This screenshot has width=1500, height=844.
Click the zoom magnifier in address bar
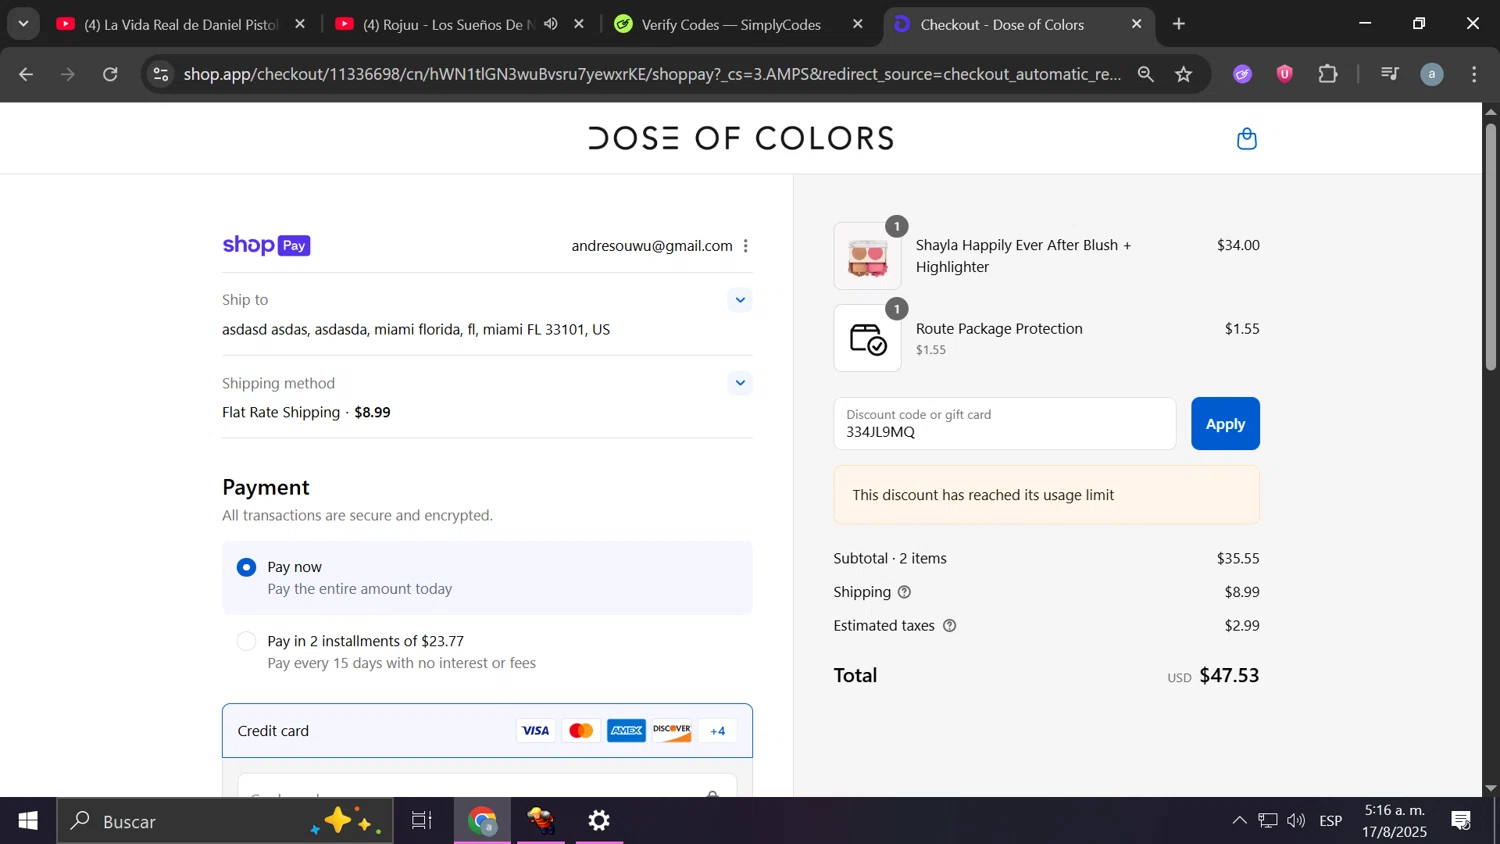point(1146,74)
